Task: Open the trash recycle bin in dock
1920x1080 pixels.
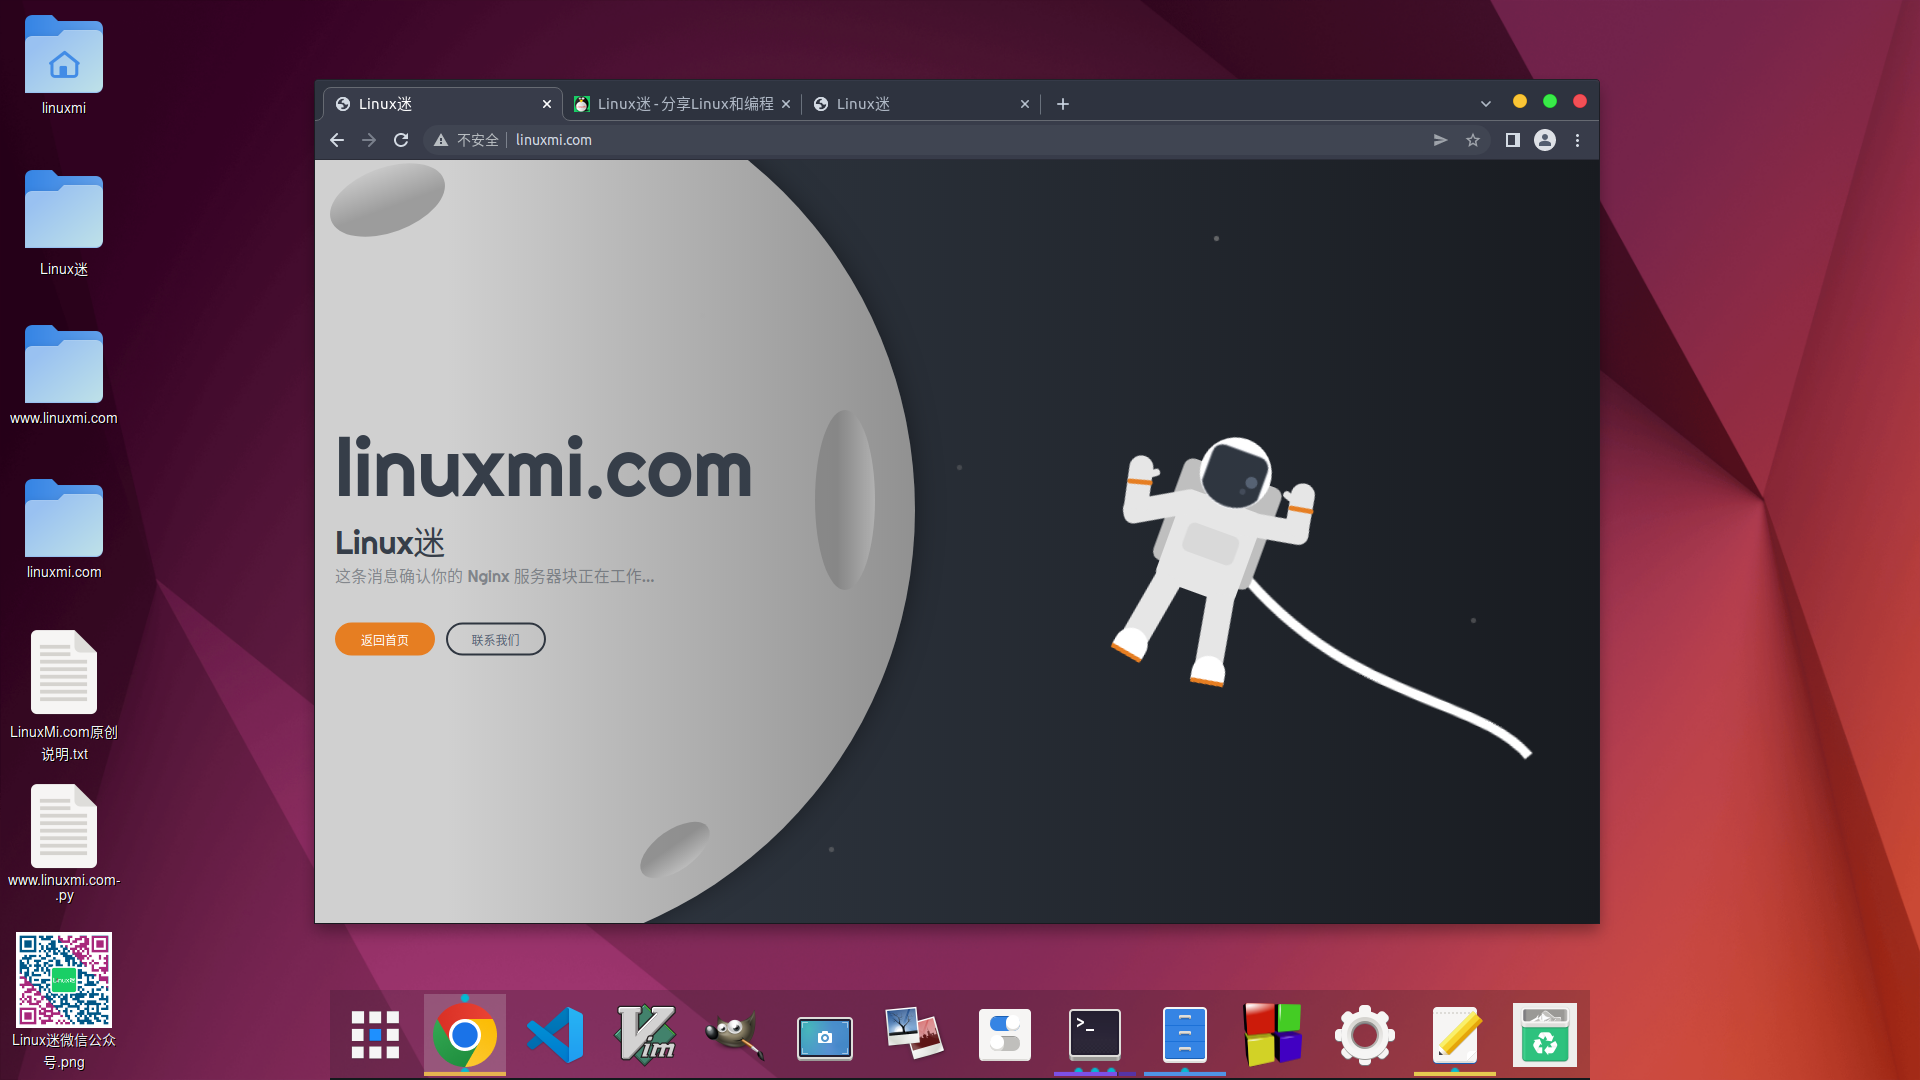Action: (1545, 1035)
